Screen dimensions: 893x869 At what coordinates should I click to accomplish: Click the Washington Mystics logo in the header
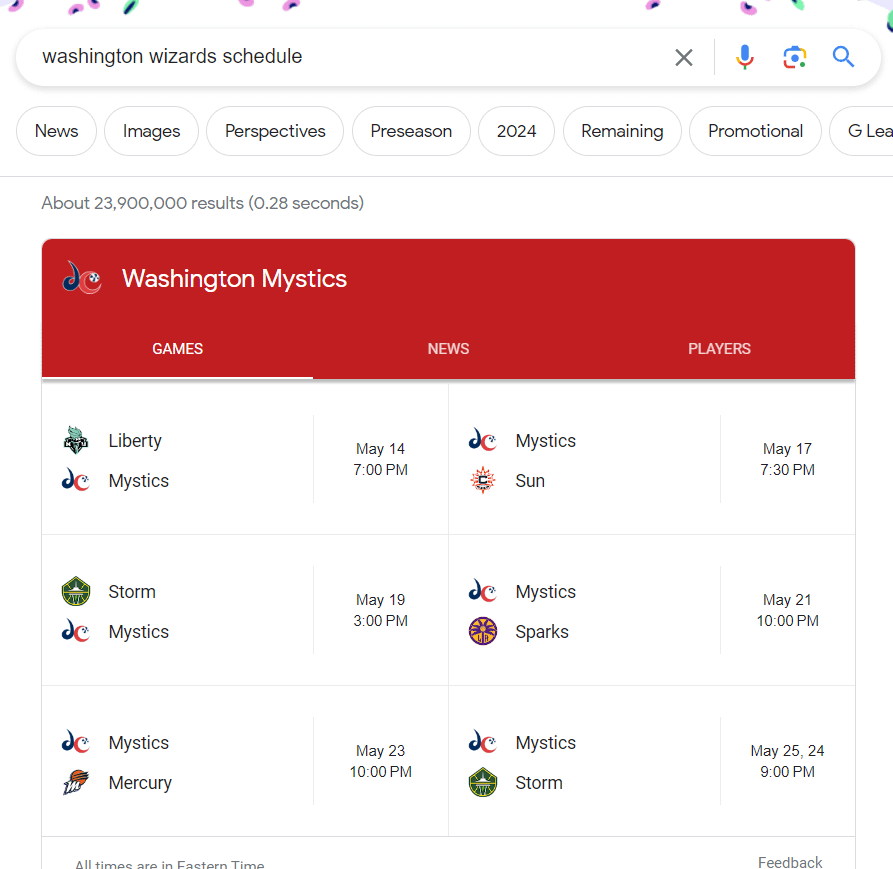82,278
